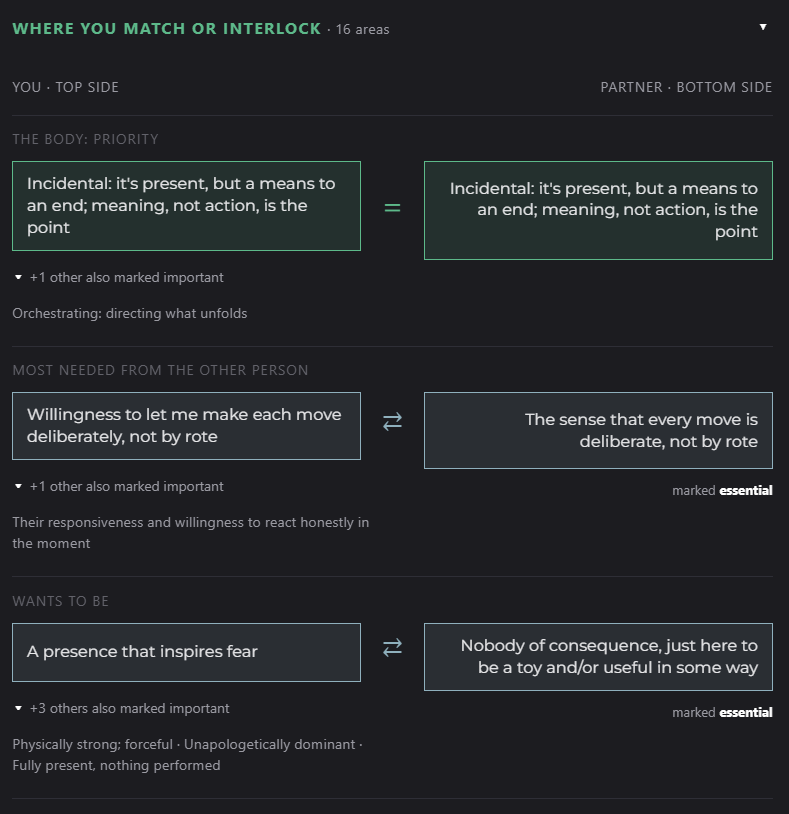789x814 pixels.
Task: Click interlock arrows icon in Wants To Be row
Action: (x=392, y=647)
